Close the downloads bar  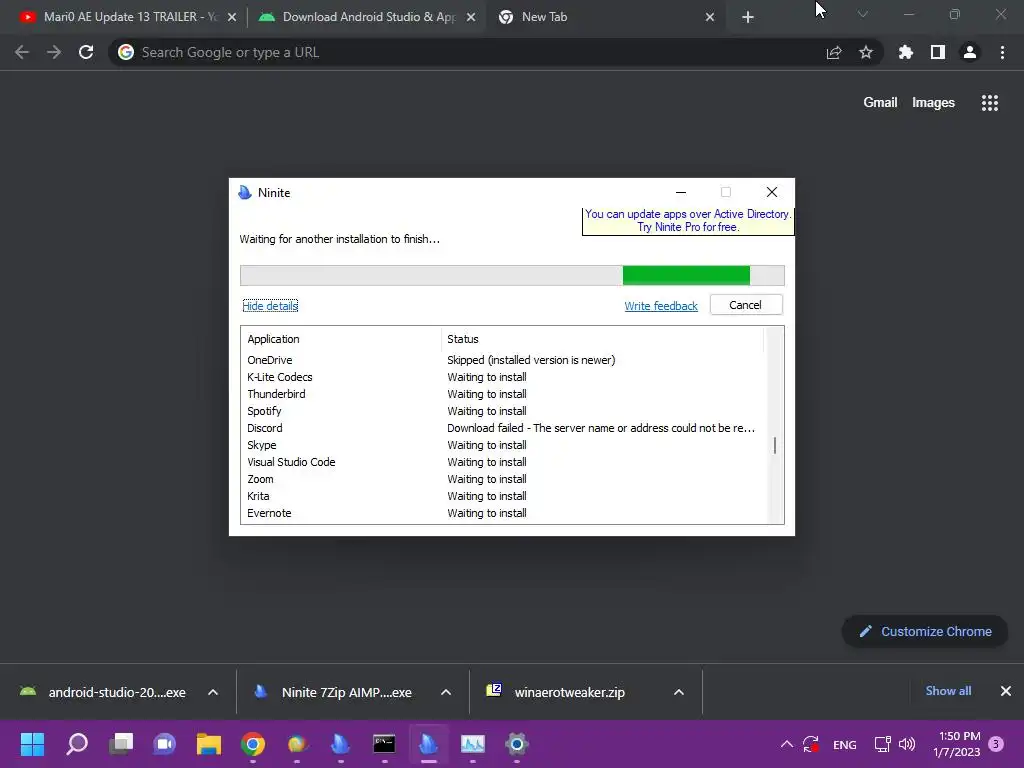point(1006,691)
